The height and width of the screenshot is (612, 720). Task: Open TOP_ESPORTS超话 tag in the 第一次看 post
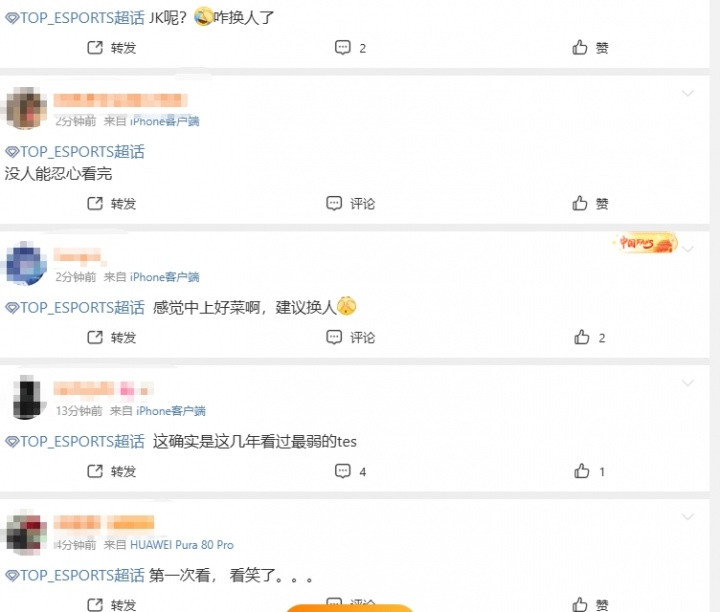pos(75,575)
